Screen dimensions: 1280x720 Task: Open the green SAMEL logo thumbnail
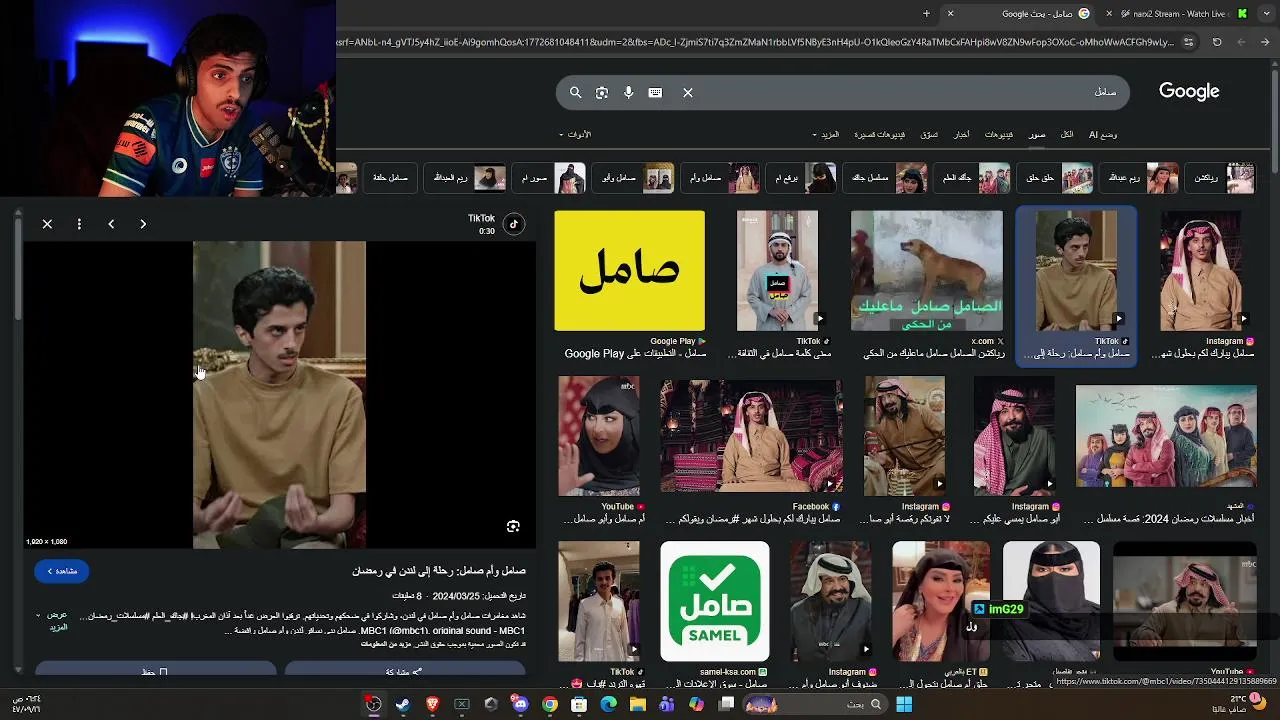(715, 601)
